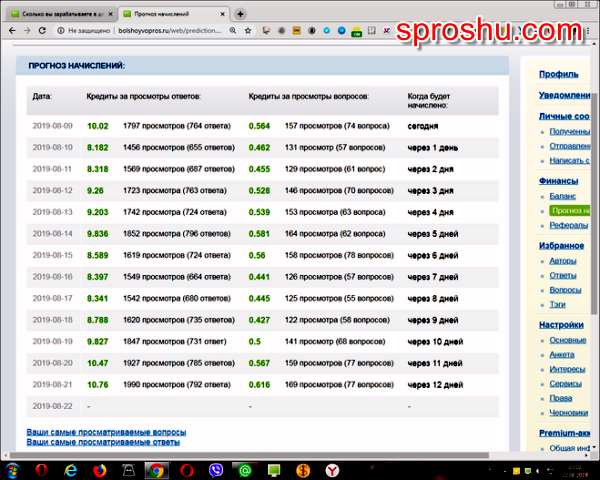This screenshot has width=600, height=480.
Task: Click the page vertical scrollbar
Action: coord(594,250)
